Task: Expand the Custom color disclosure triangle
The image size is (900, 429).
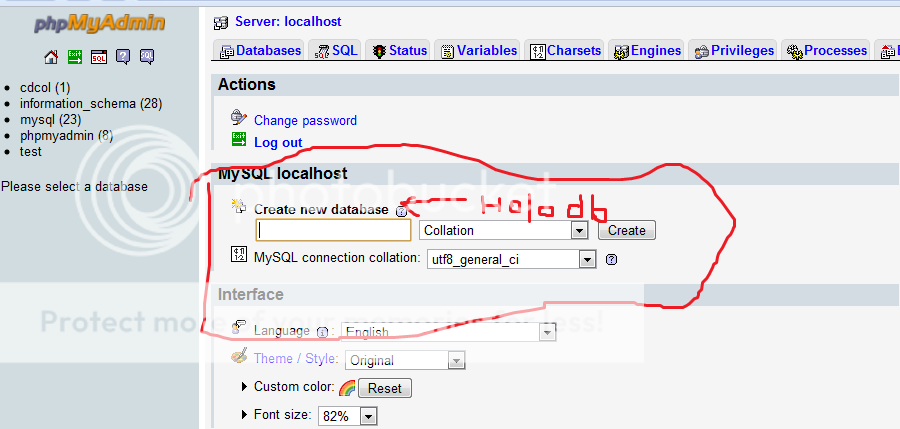Action: click(x=245, y=387)
